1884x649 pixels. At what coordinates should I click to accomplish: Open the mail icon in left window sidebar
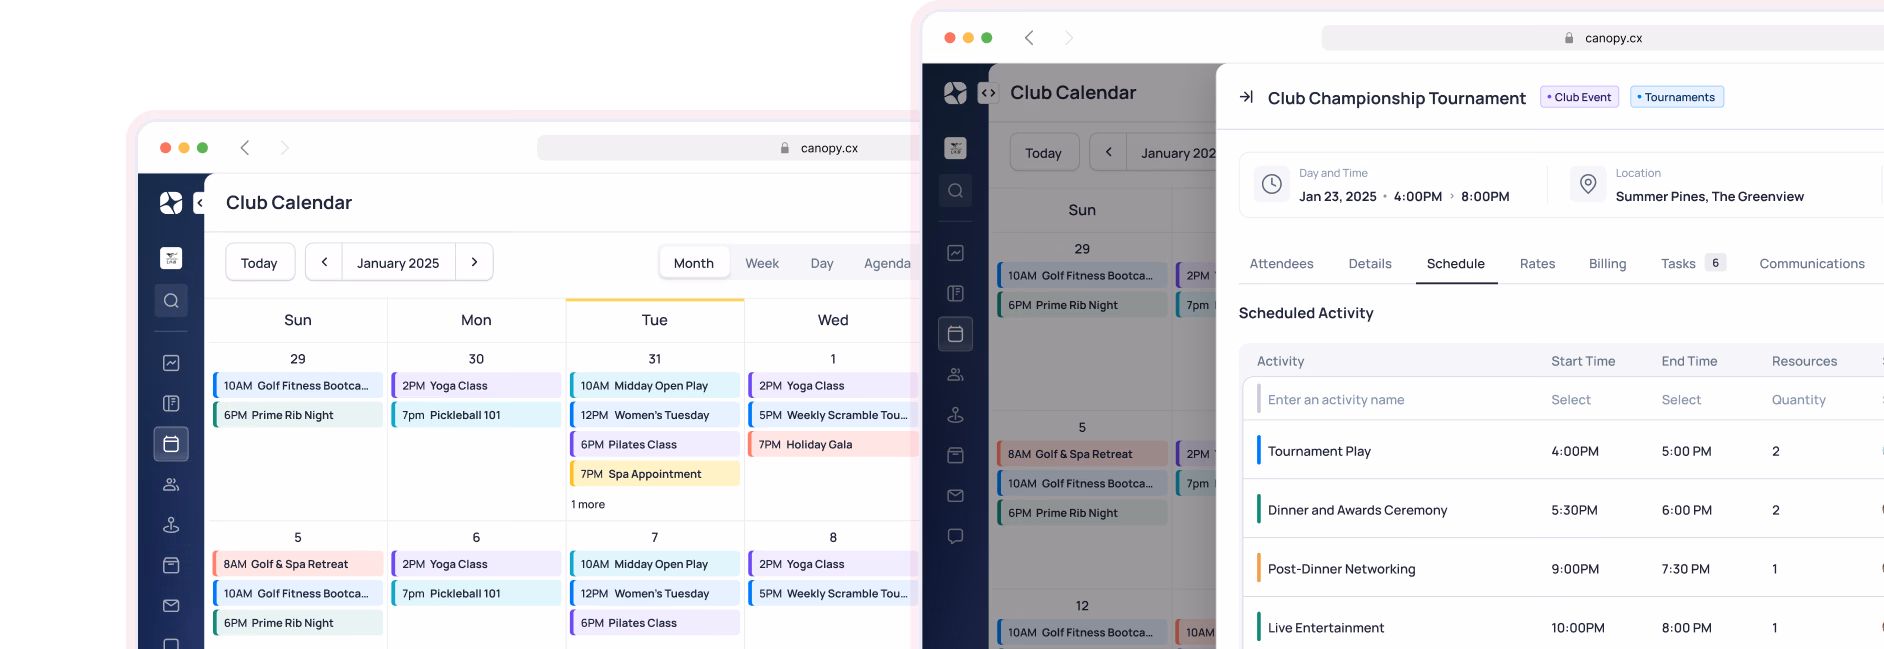point(171,606)
